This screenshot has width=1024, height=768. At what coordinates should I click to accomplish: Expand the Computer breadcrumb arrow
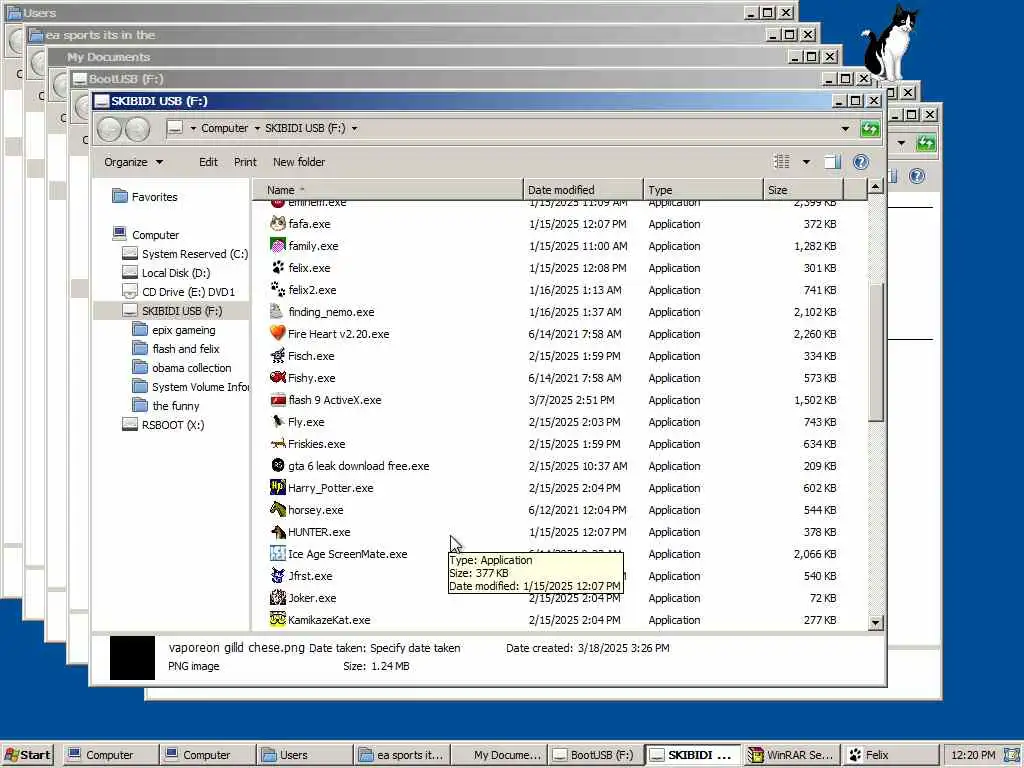point(257,129)
